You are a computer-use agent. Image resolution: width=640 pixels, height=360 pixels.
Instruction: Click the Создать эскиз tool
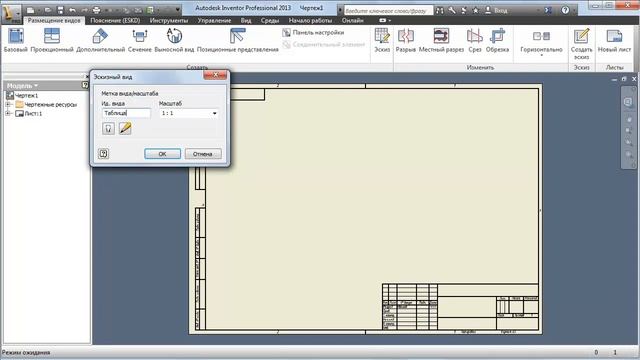point(581,43)
